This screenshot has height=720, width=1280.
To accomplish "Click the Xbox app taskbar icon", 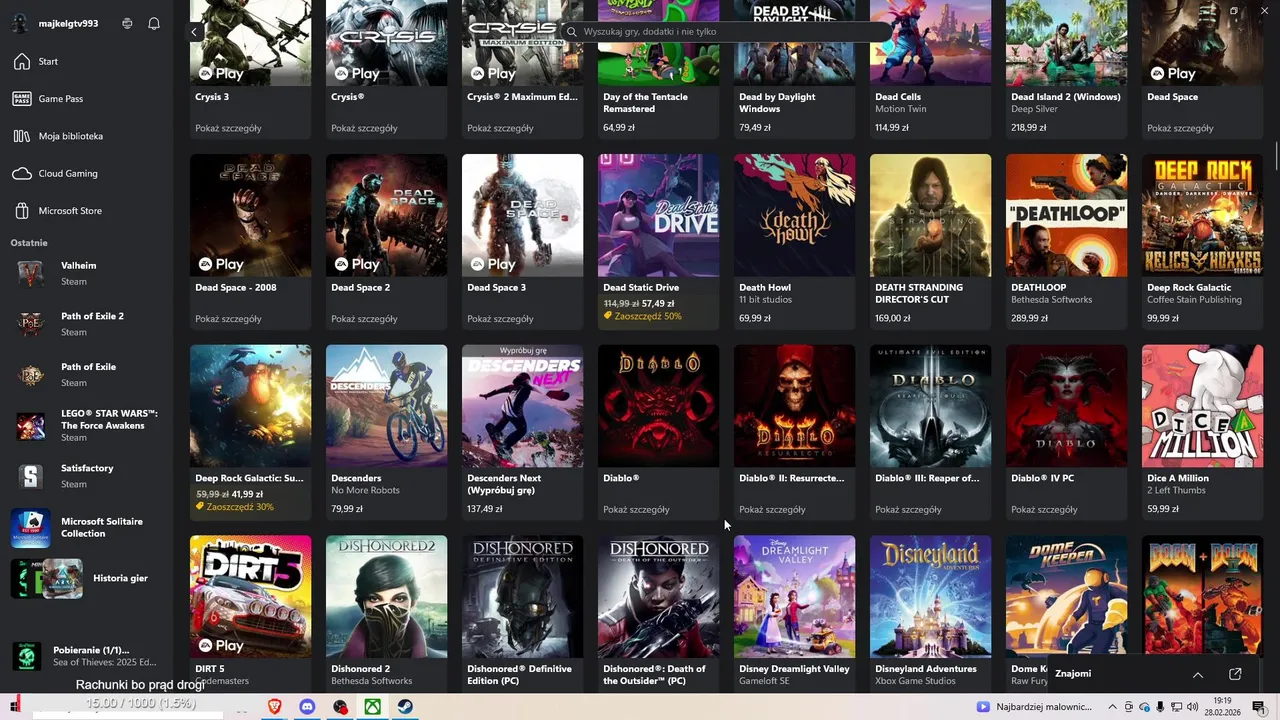I will (x=372, y=707).
